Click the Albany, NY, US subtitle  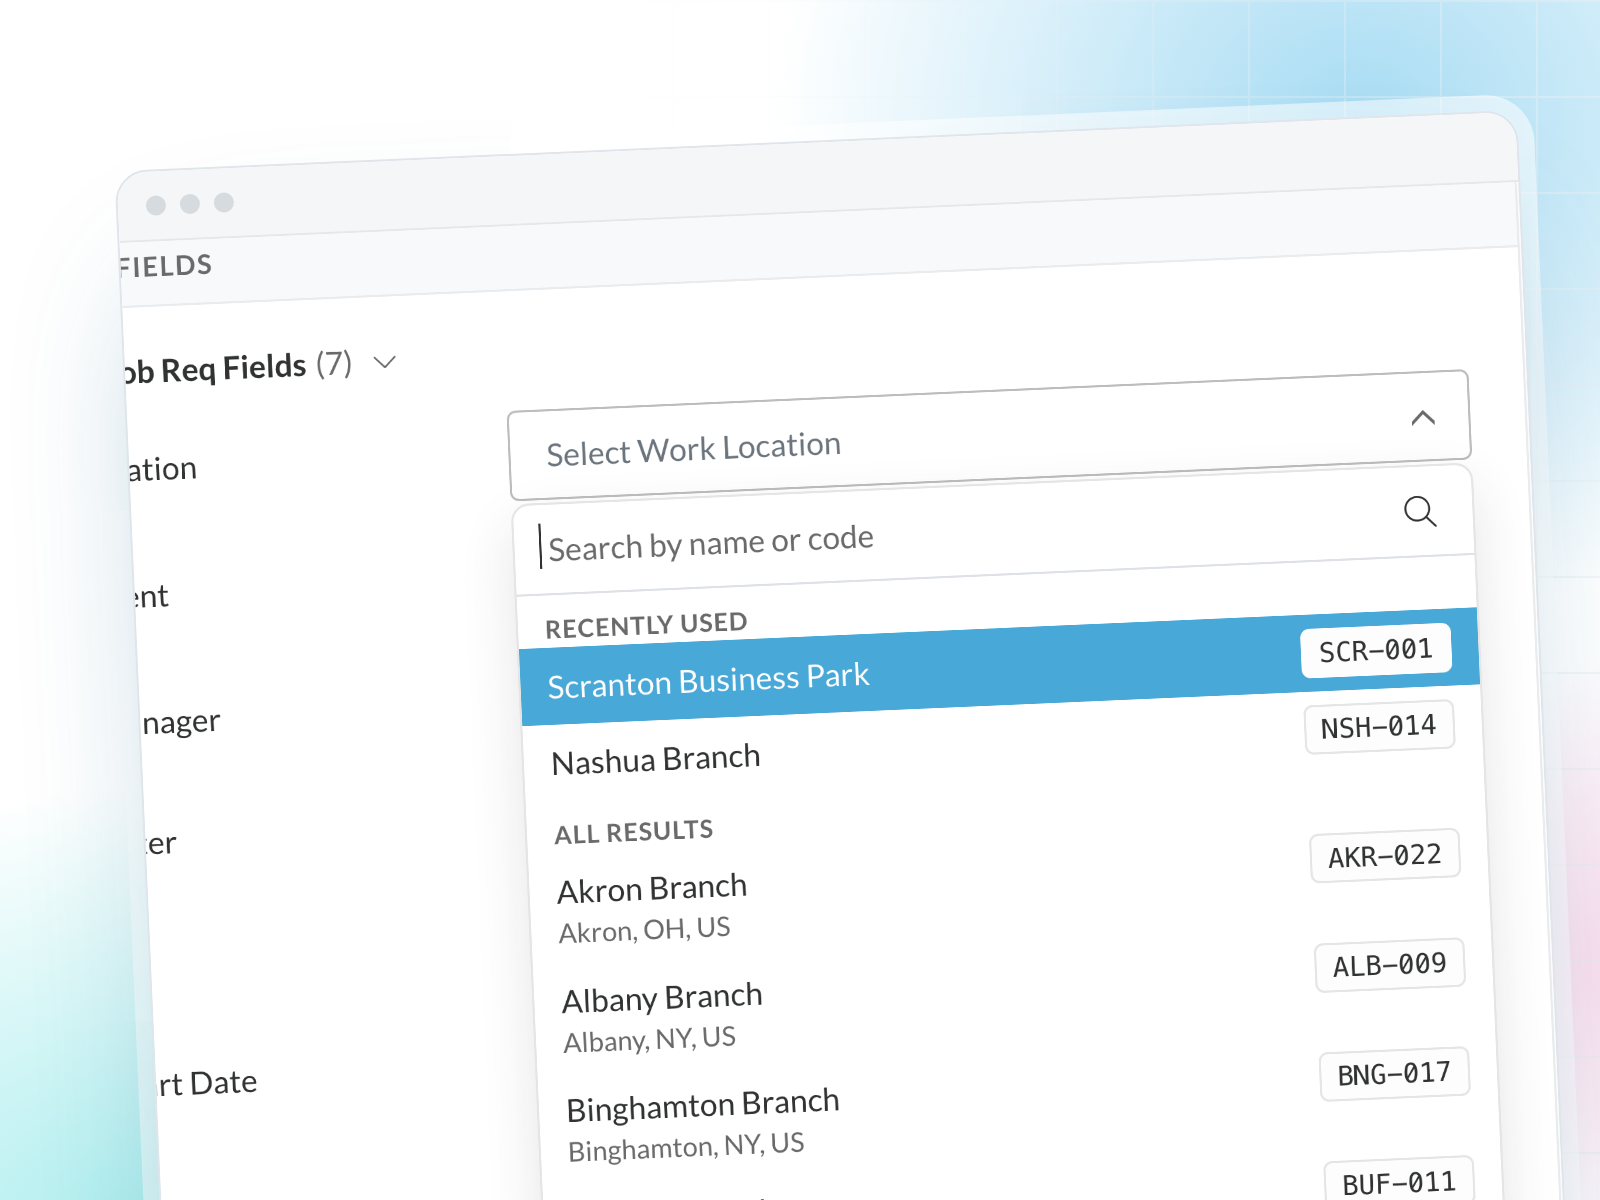[x=650, y=1040]
